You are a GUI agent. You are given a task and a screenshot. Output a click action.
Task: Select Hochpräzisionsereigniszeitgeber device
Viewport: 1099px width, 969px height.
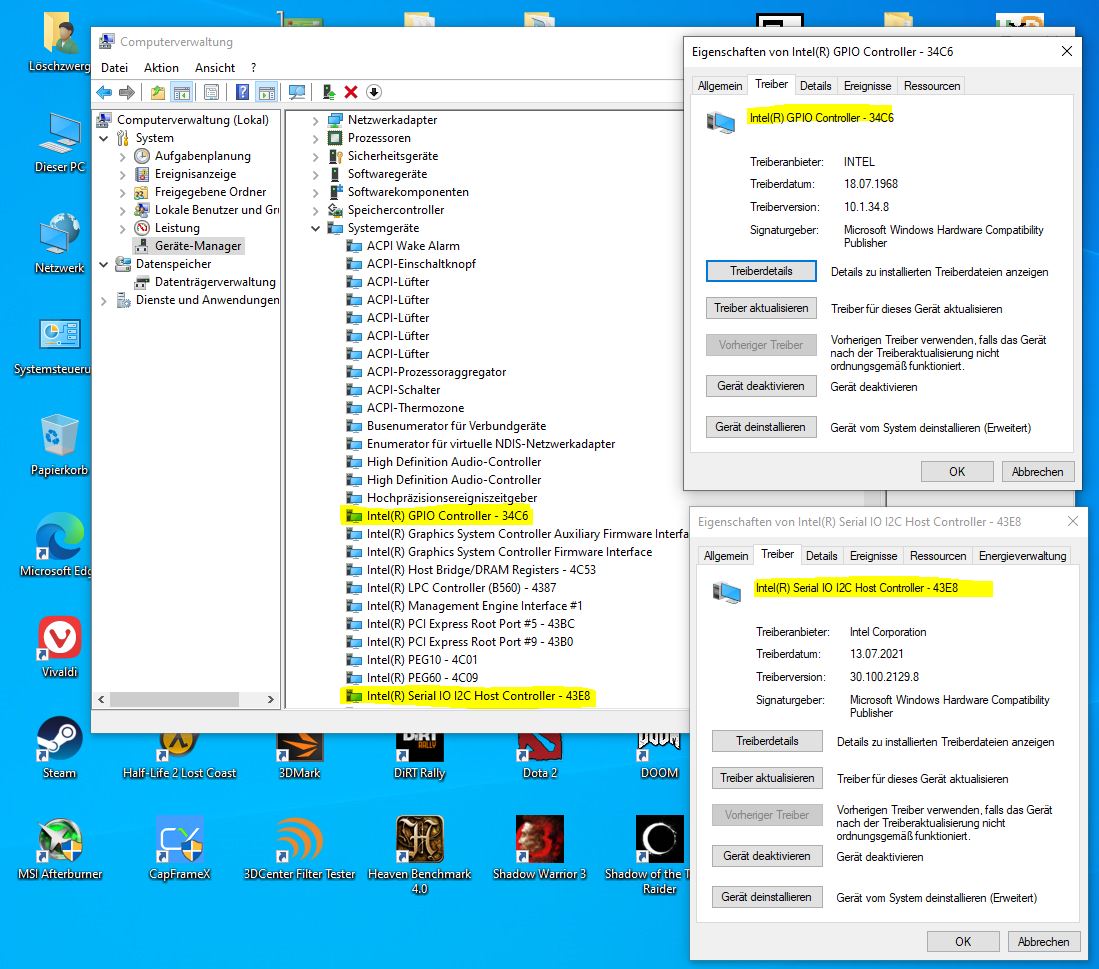pyautogui.click(x=451, y=498)
